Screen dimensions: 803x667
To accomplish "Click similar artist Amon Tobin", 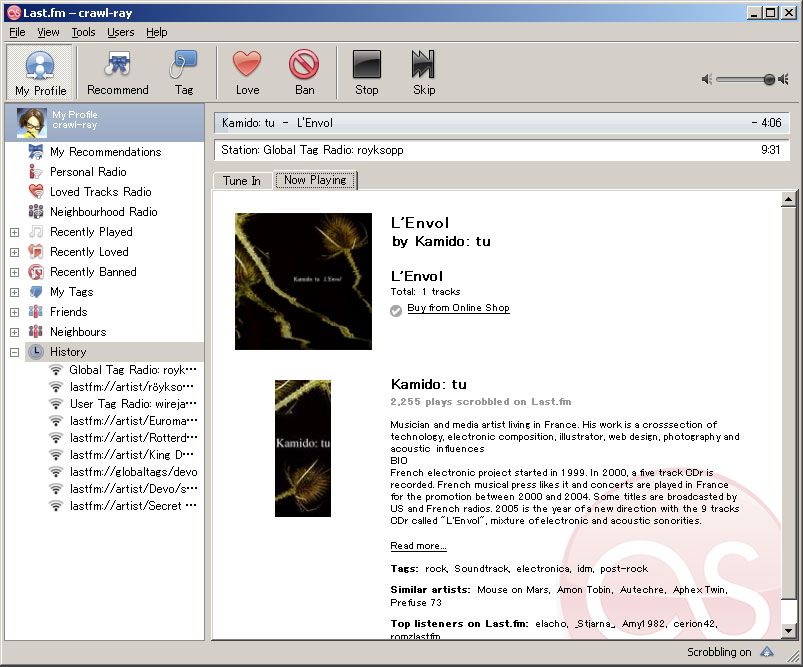I will (x=584, y=590).
